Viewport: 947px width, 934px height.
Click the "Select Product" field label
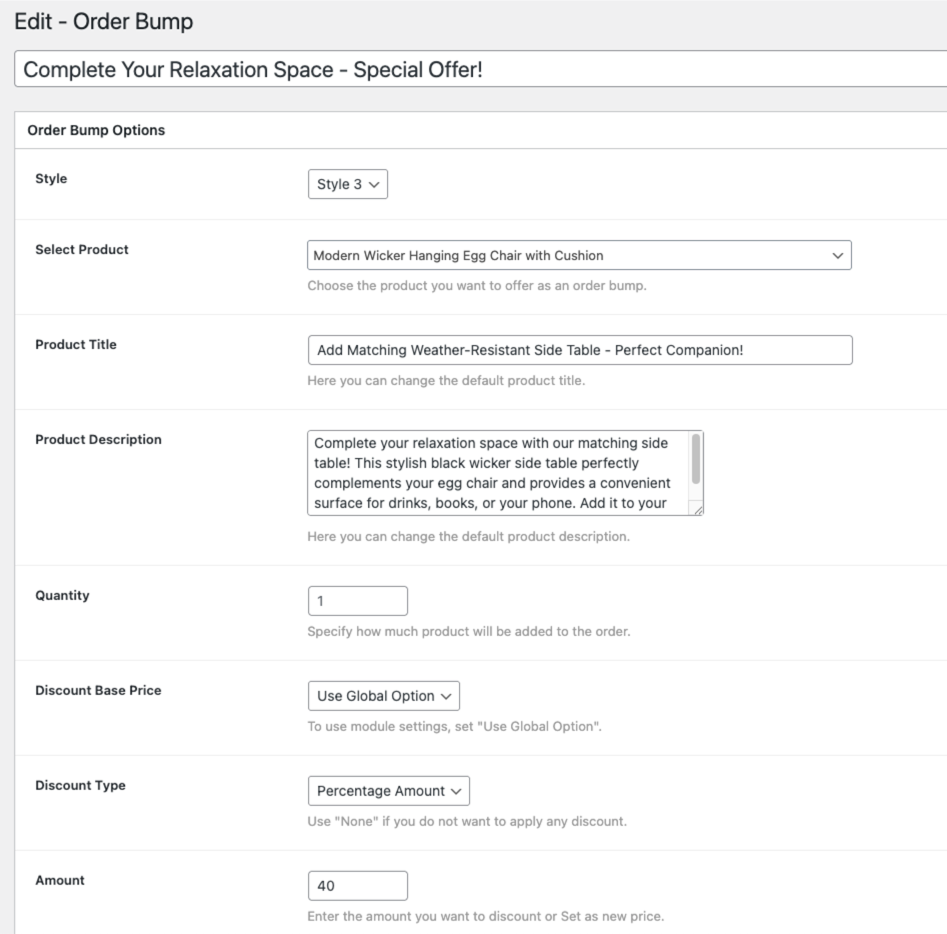pyautogui.click(x=82, y=249)
